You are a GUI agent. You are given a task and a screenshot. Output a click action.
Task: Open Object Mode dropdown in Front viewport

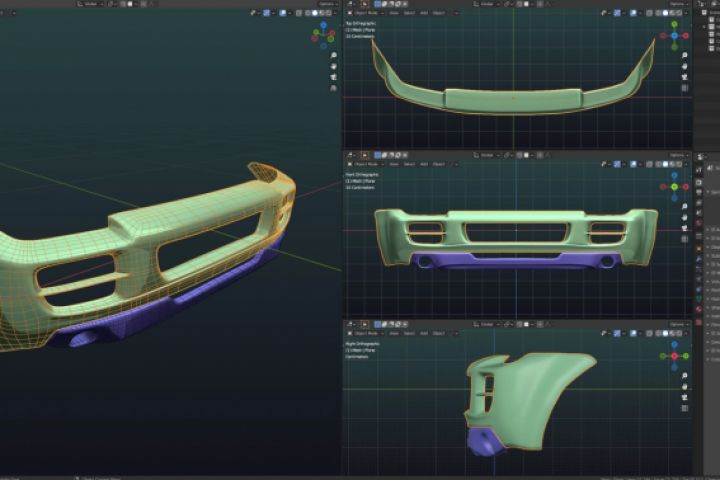[x=369, y=164]
